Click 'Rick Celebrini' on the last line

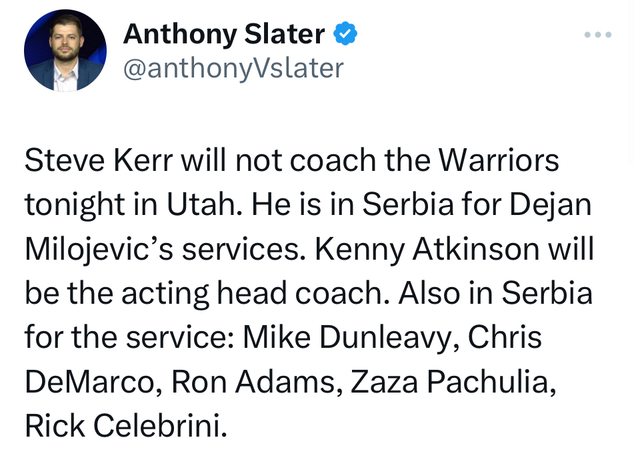[x=125, y=426]
